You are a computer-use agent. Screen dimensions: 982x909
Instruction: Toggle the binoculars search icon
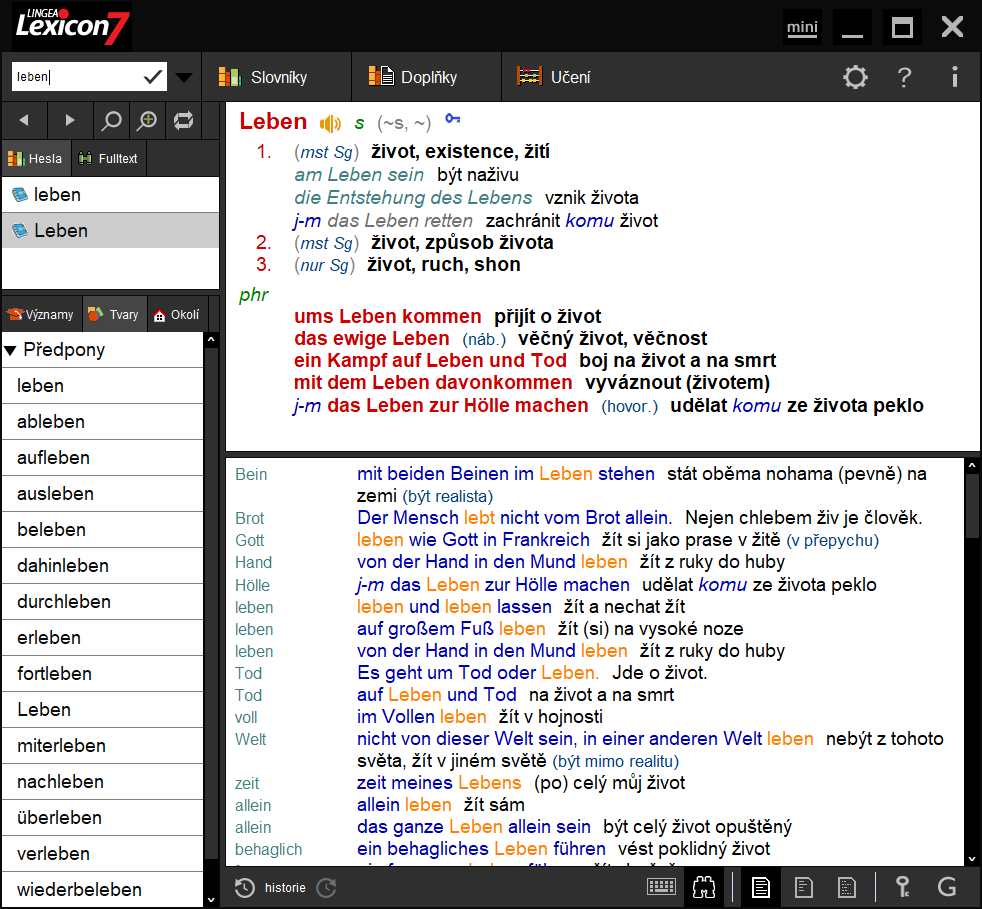704,887
